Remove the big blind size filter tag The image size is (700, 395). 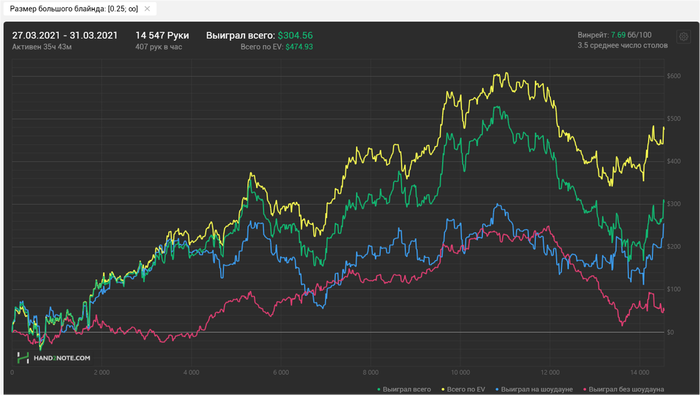click(147, 8)
